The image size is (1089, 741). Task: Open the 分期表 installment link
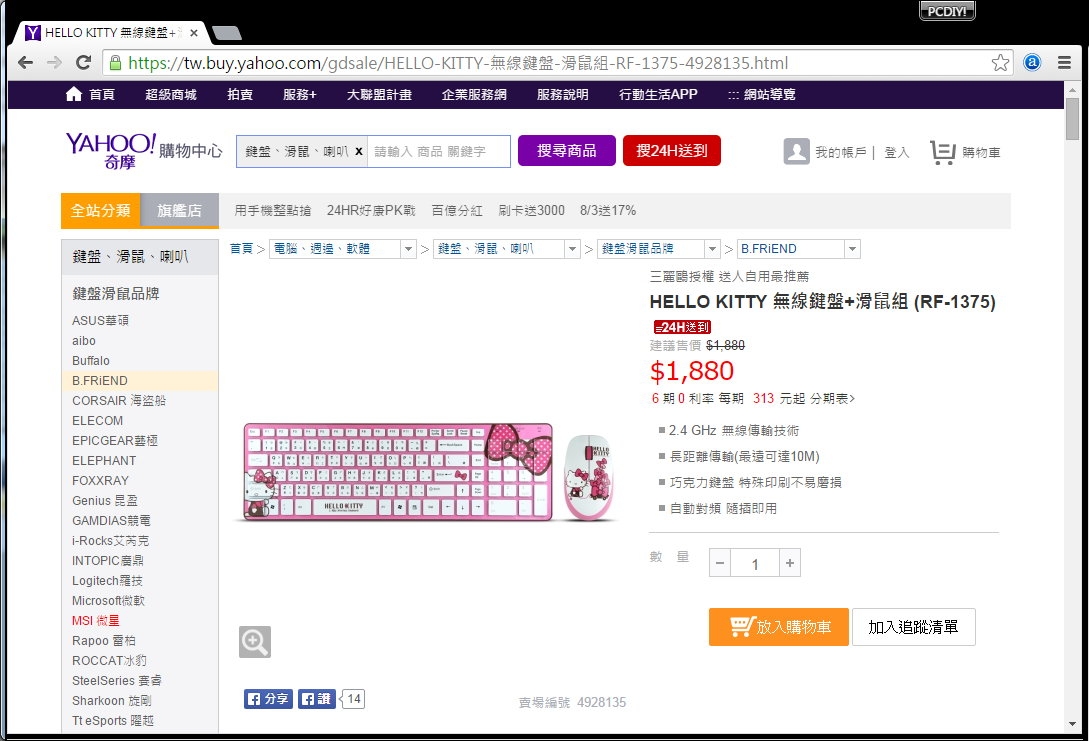[832, 399]
